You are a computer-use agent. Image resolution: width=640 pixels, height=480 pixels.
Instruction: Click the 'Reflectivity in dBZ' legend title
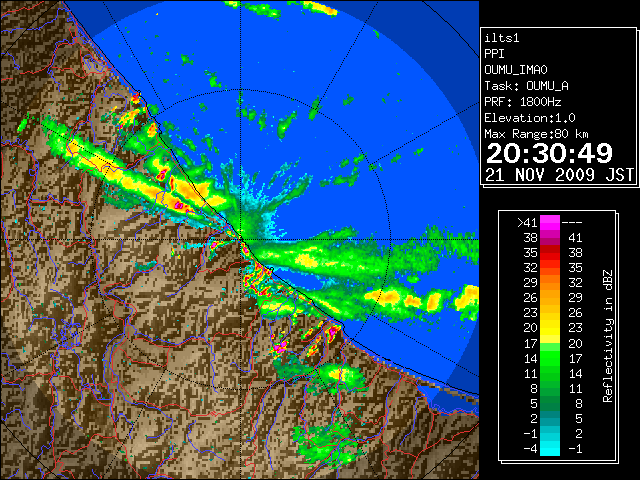(x=608, y=336)
